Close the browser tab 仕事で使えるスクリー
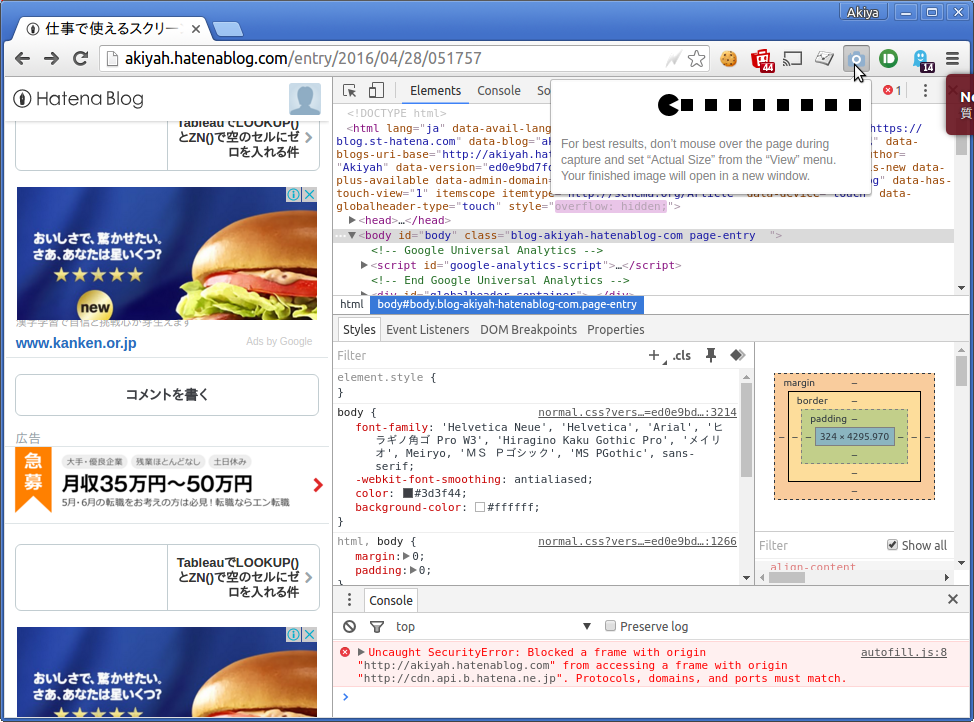The height and width of the screenshot is (722, 974). coord(196,29)
